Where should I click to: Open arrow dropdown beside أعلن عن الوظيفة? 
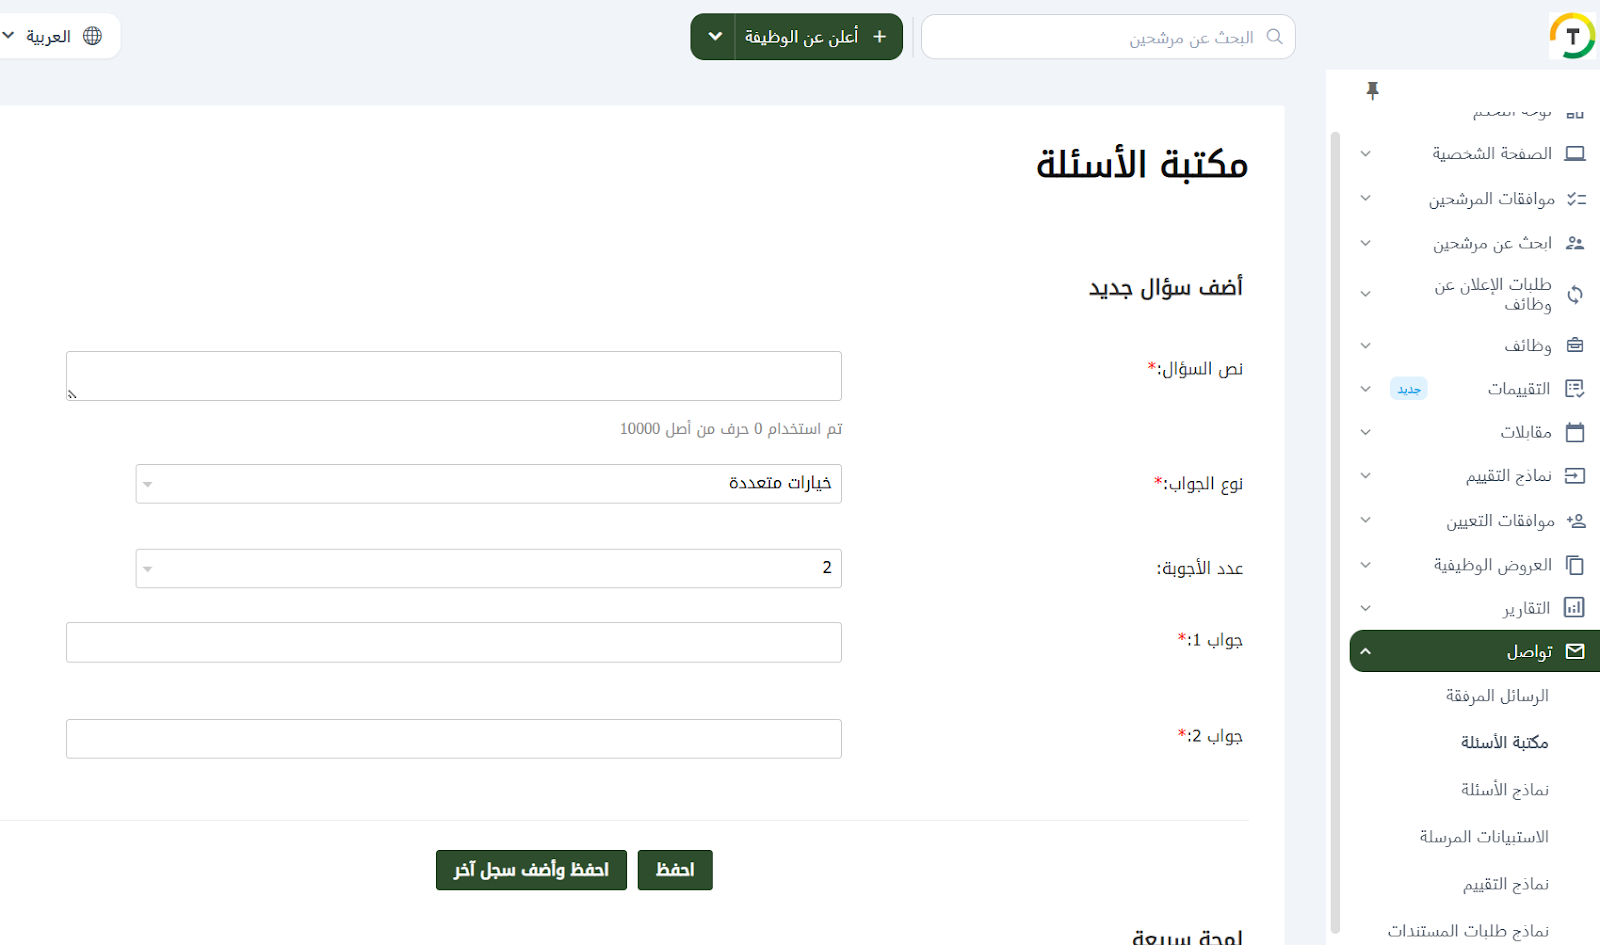(715, 37)
